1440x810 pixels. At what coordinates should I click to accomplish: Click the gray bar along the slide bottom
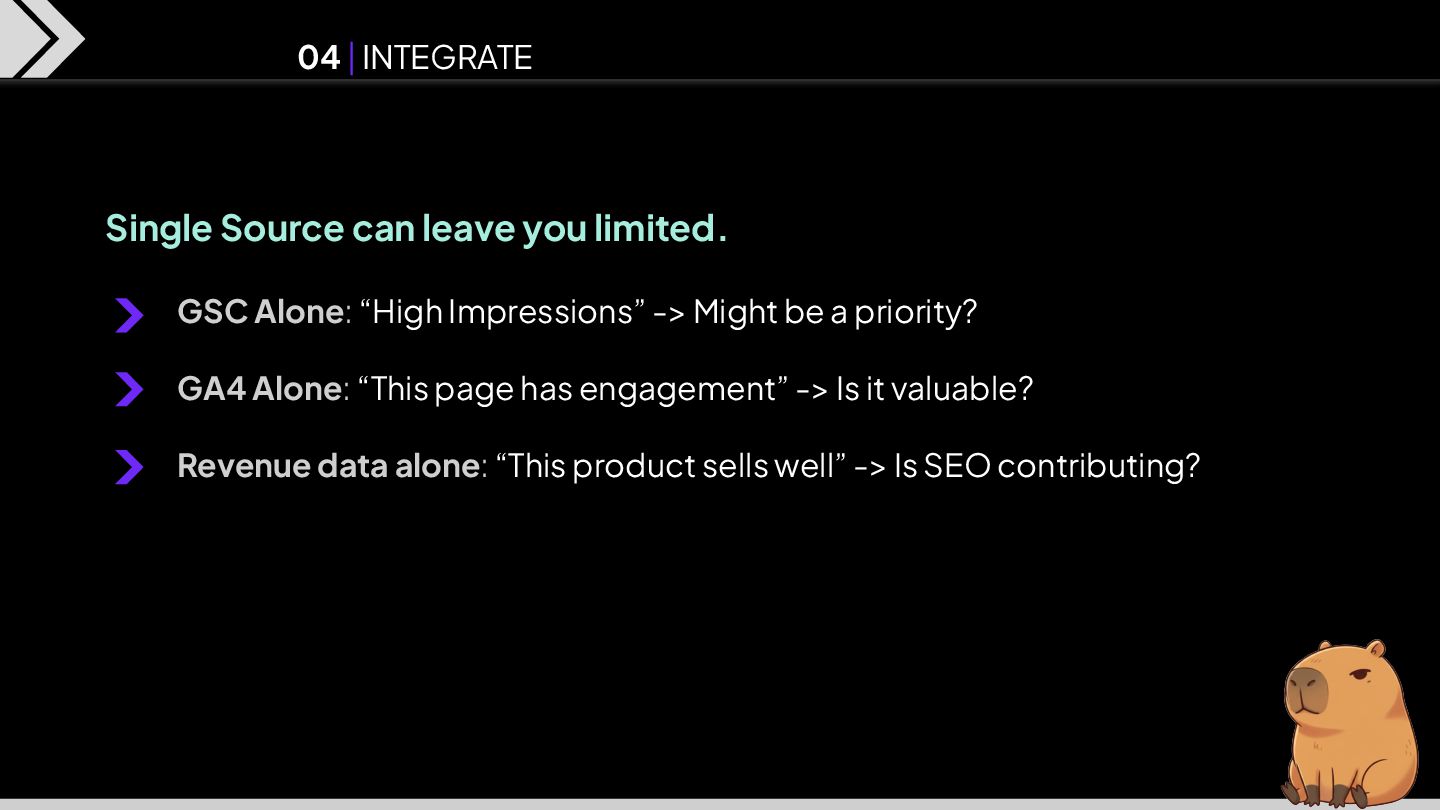point(640,804)
